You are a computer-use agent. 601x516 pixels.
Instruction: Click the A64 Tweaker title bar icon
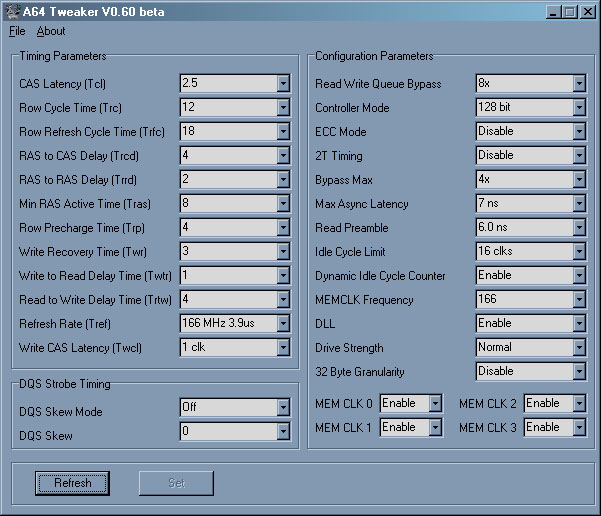tap(12, 12)
